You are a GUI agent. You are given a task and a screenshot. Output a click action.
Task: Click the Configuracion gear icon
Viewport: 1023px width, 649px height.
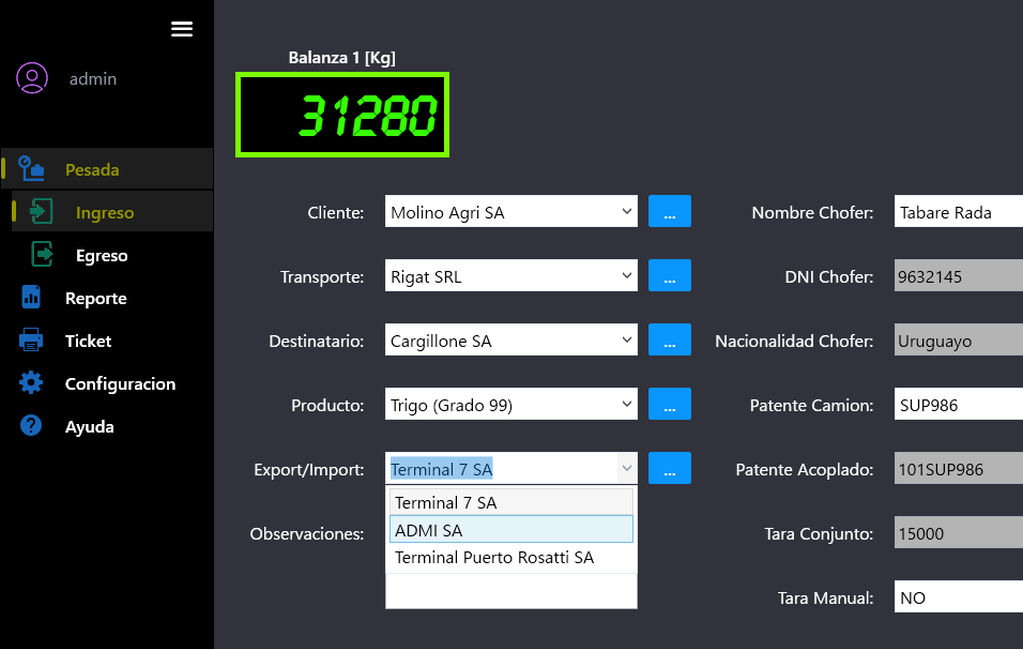click(32, 383)
